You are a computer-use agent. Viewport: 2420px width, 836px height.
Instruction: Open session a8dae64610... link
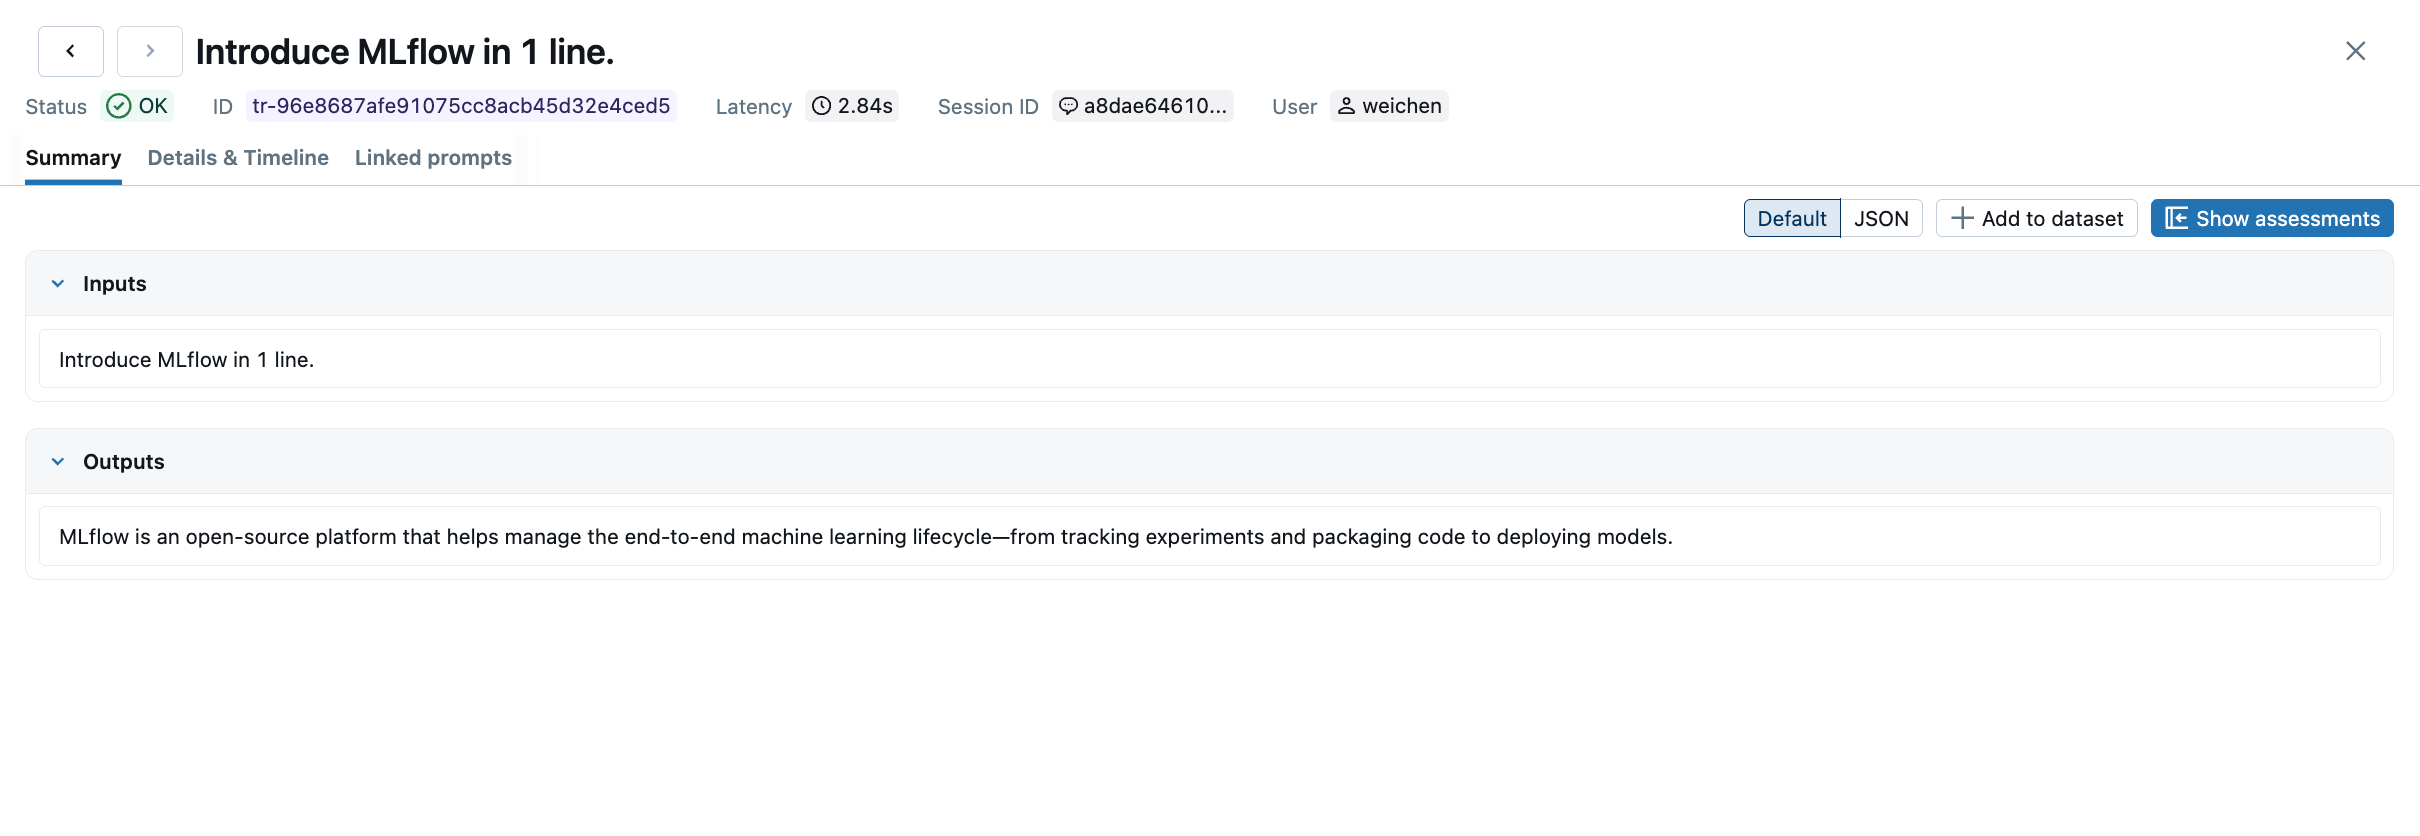point(1143,106)
